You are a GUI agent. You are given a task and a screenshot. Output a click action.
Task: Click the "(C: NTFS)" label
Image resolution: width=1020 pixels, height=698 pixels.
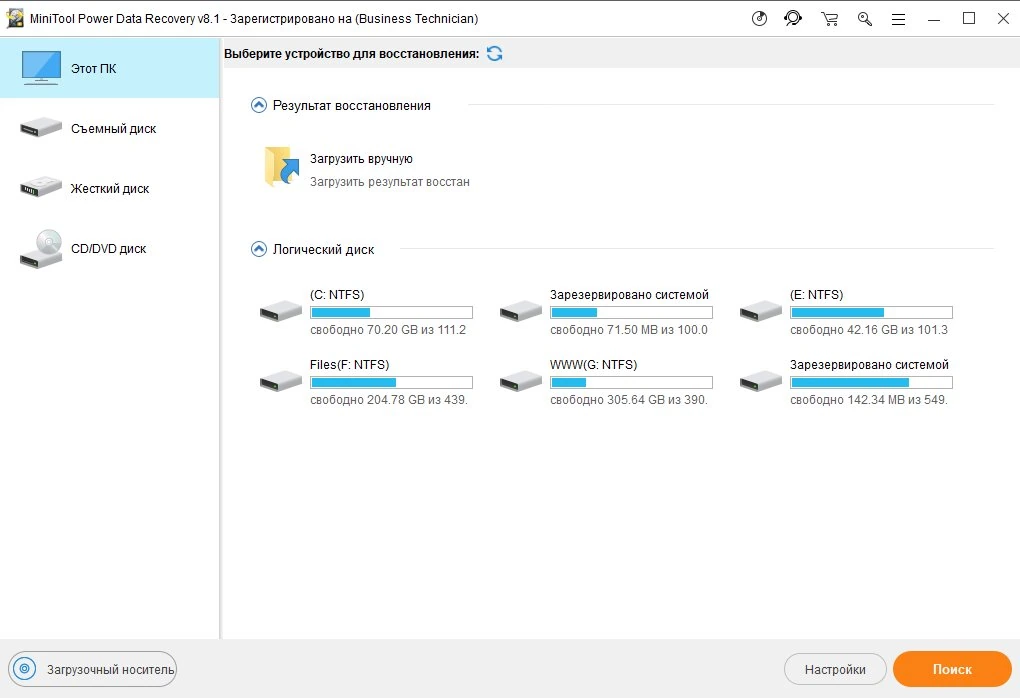337,295
